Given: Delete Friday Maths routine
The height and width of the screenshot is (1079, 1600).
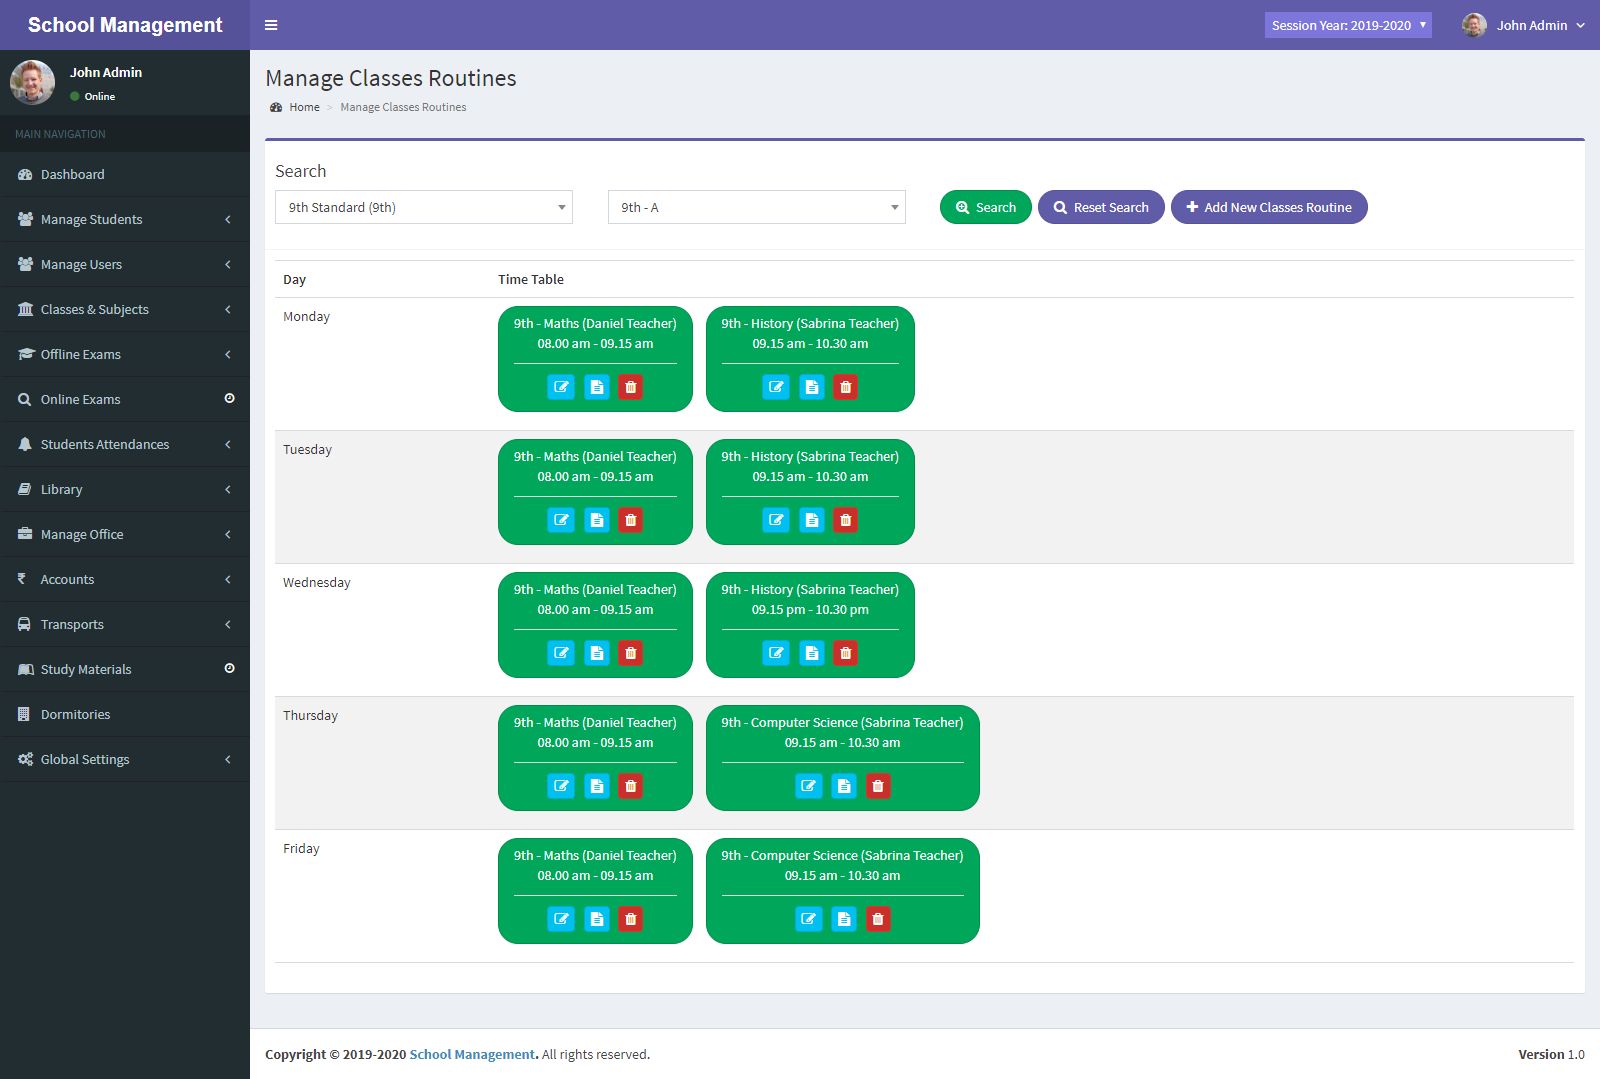Looking at the screenshot, I should pyautogui.click(x=630, y=919).
